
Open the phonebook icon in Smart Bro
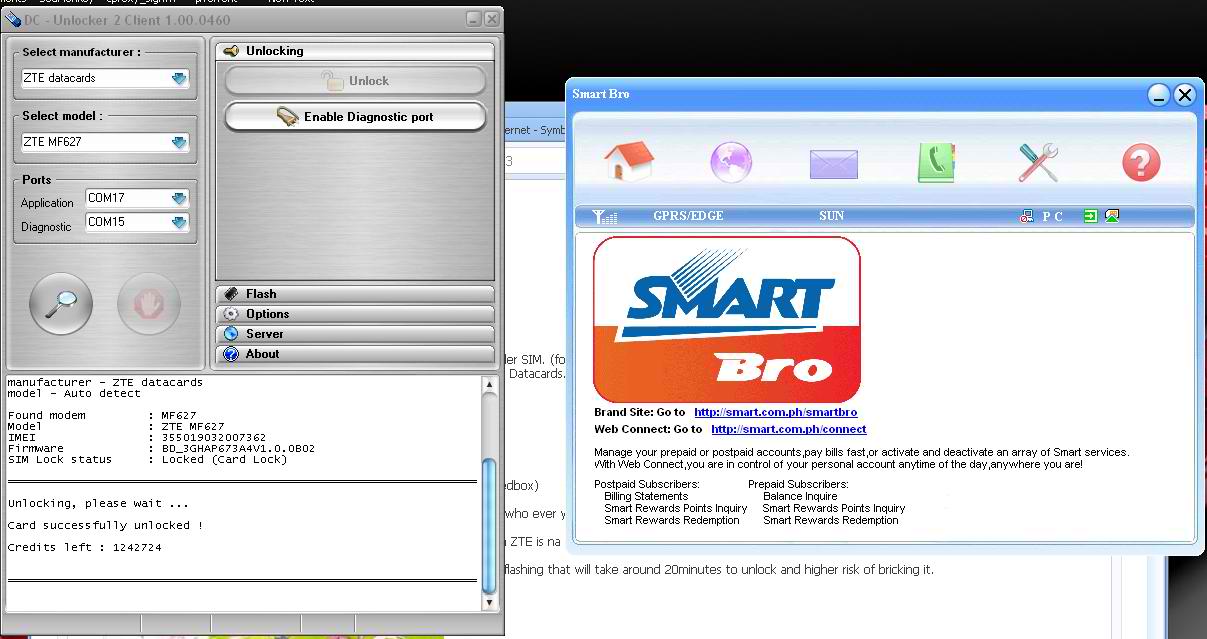click(937, 162)
